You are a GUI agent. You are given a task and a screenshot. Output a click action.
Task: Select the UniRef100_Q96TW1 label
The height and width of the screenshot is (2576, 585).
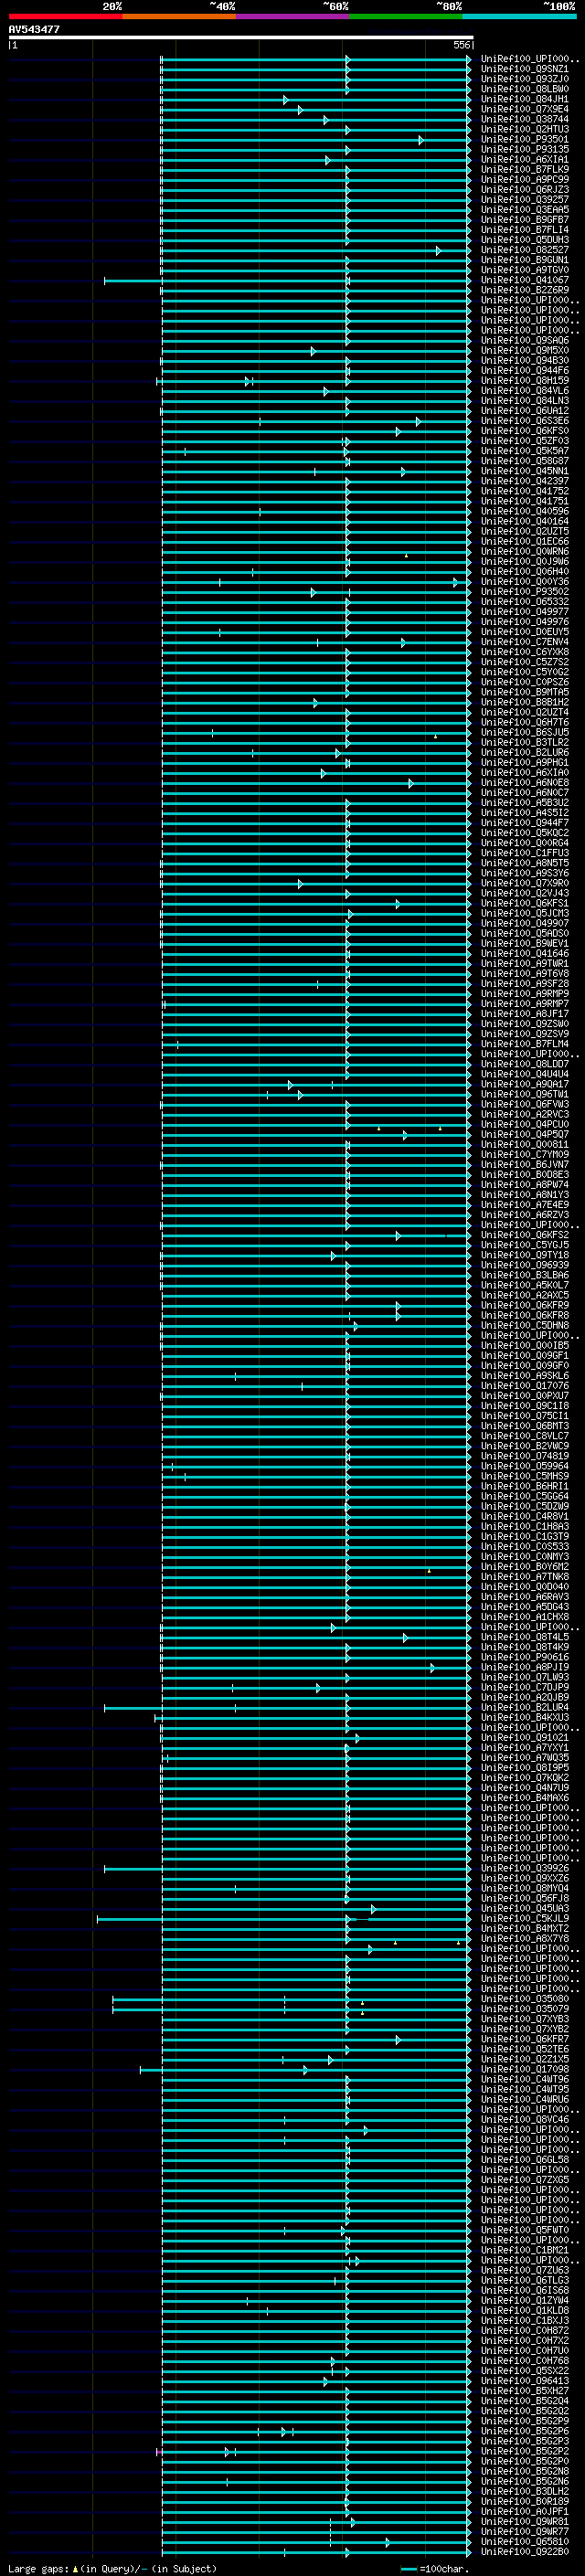(525, 1094)
